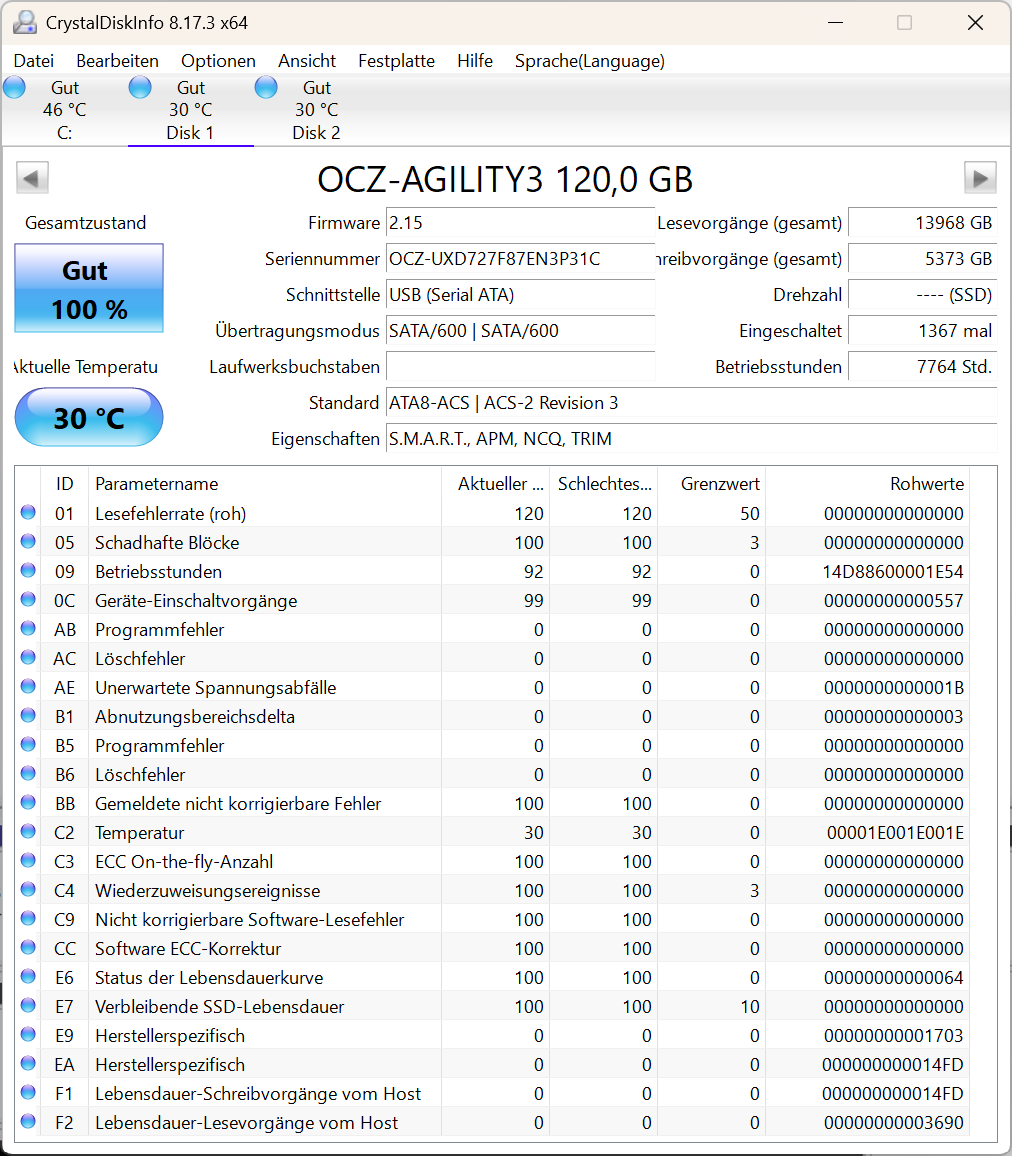Click the status orb for Disk 2
1012x1156 pixels.
click(x=266, y=88)
